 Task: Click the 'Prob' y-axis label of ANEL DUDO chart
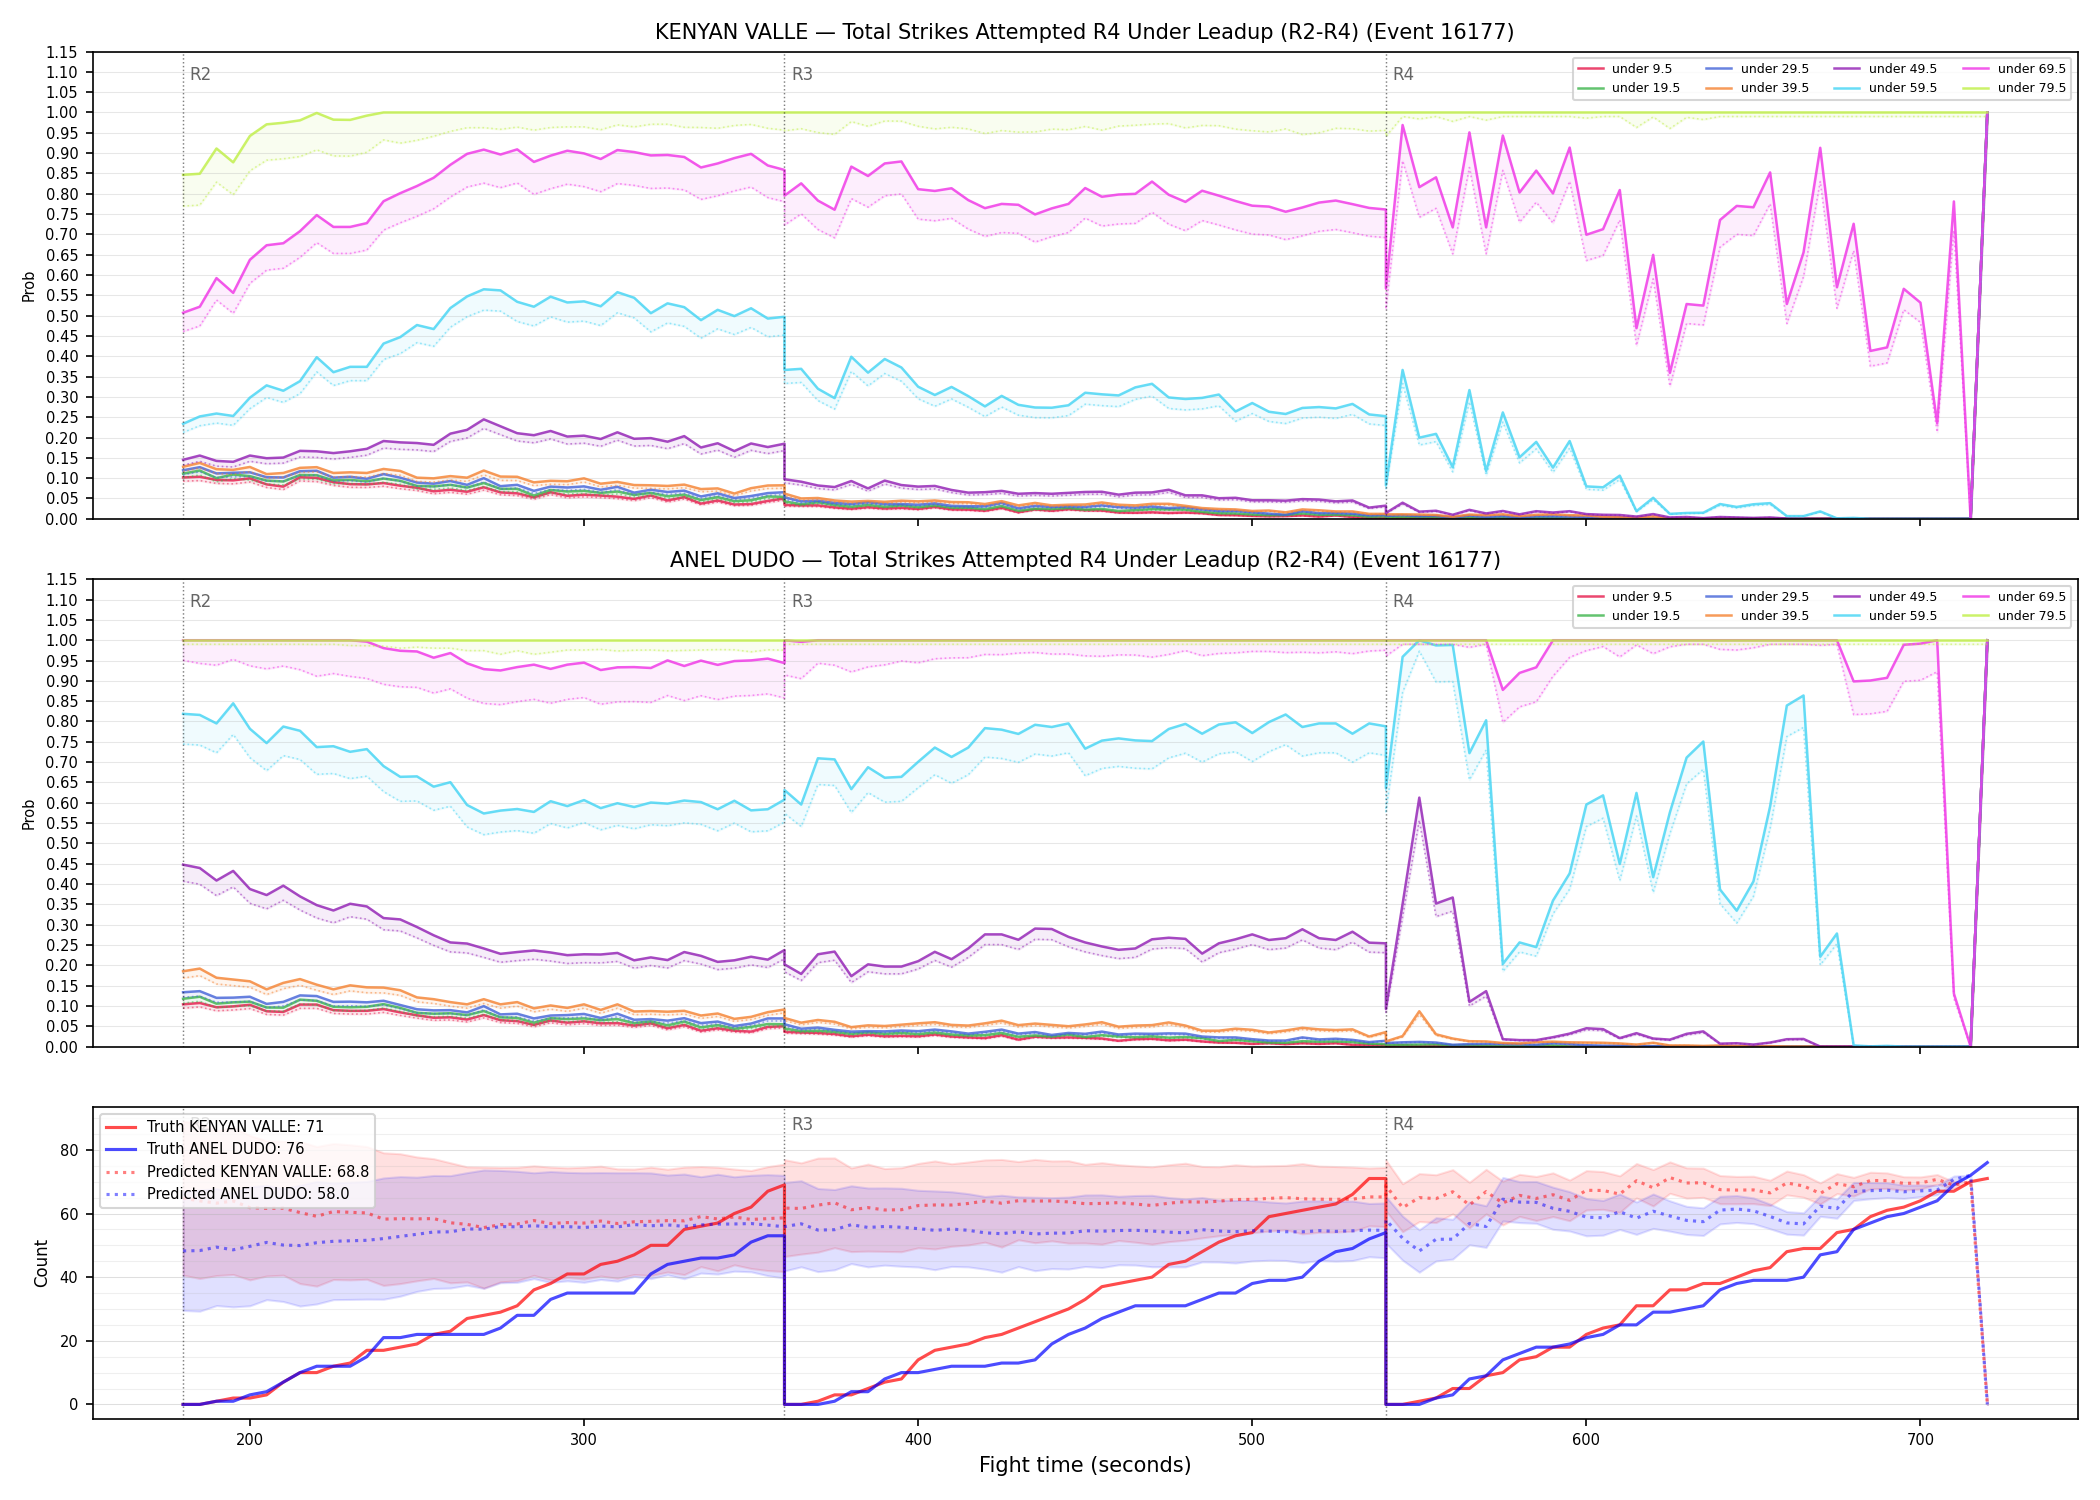(29, 814)
